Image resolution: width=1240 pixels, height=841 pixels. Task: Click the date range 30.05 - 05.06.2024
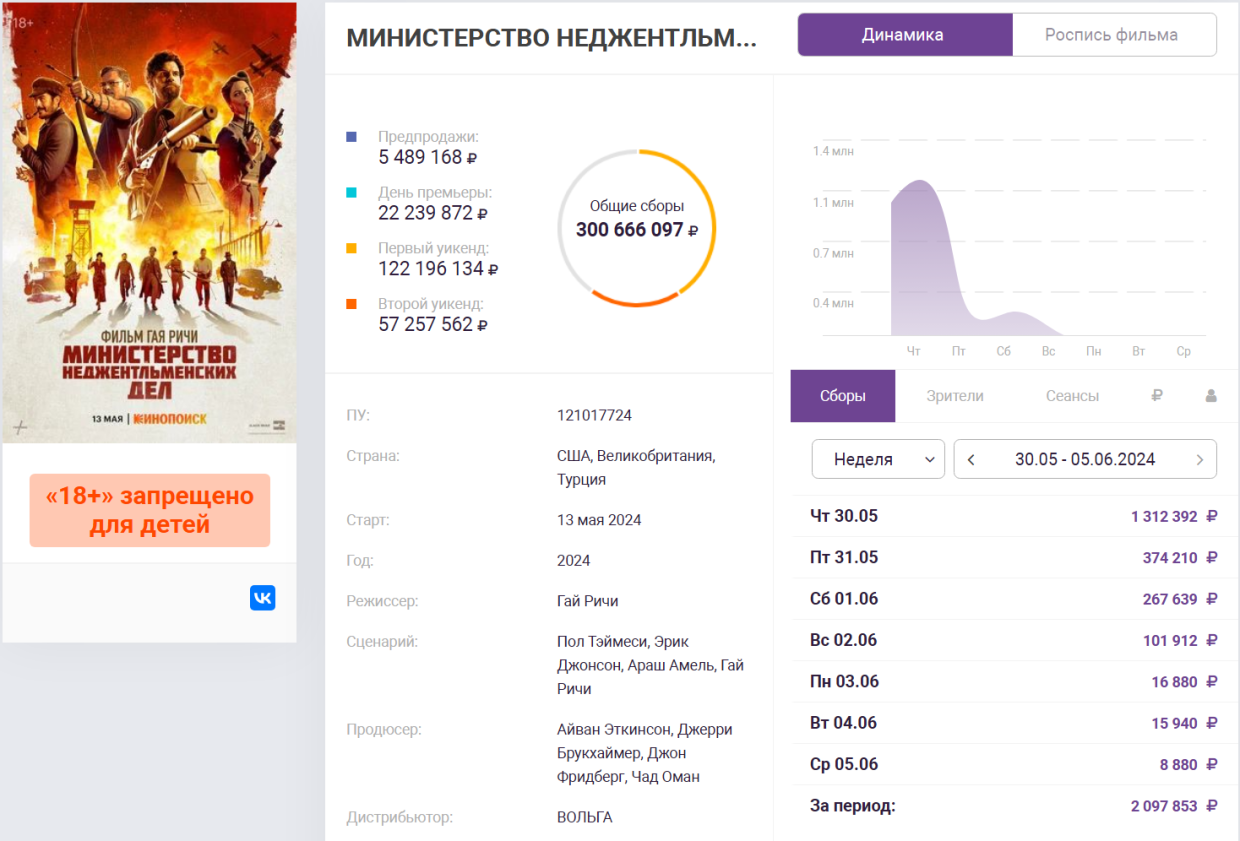pos(1085,460)
